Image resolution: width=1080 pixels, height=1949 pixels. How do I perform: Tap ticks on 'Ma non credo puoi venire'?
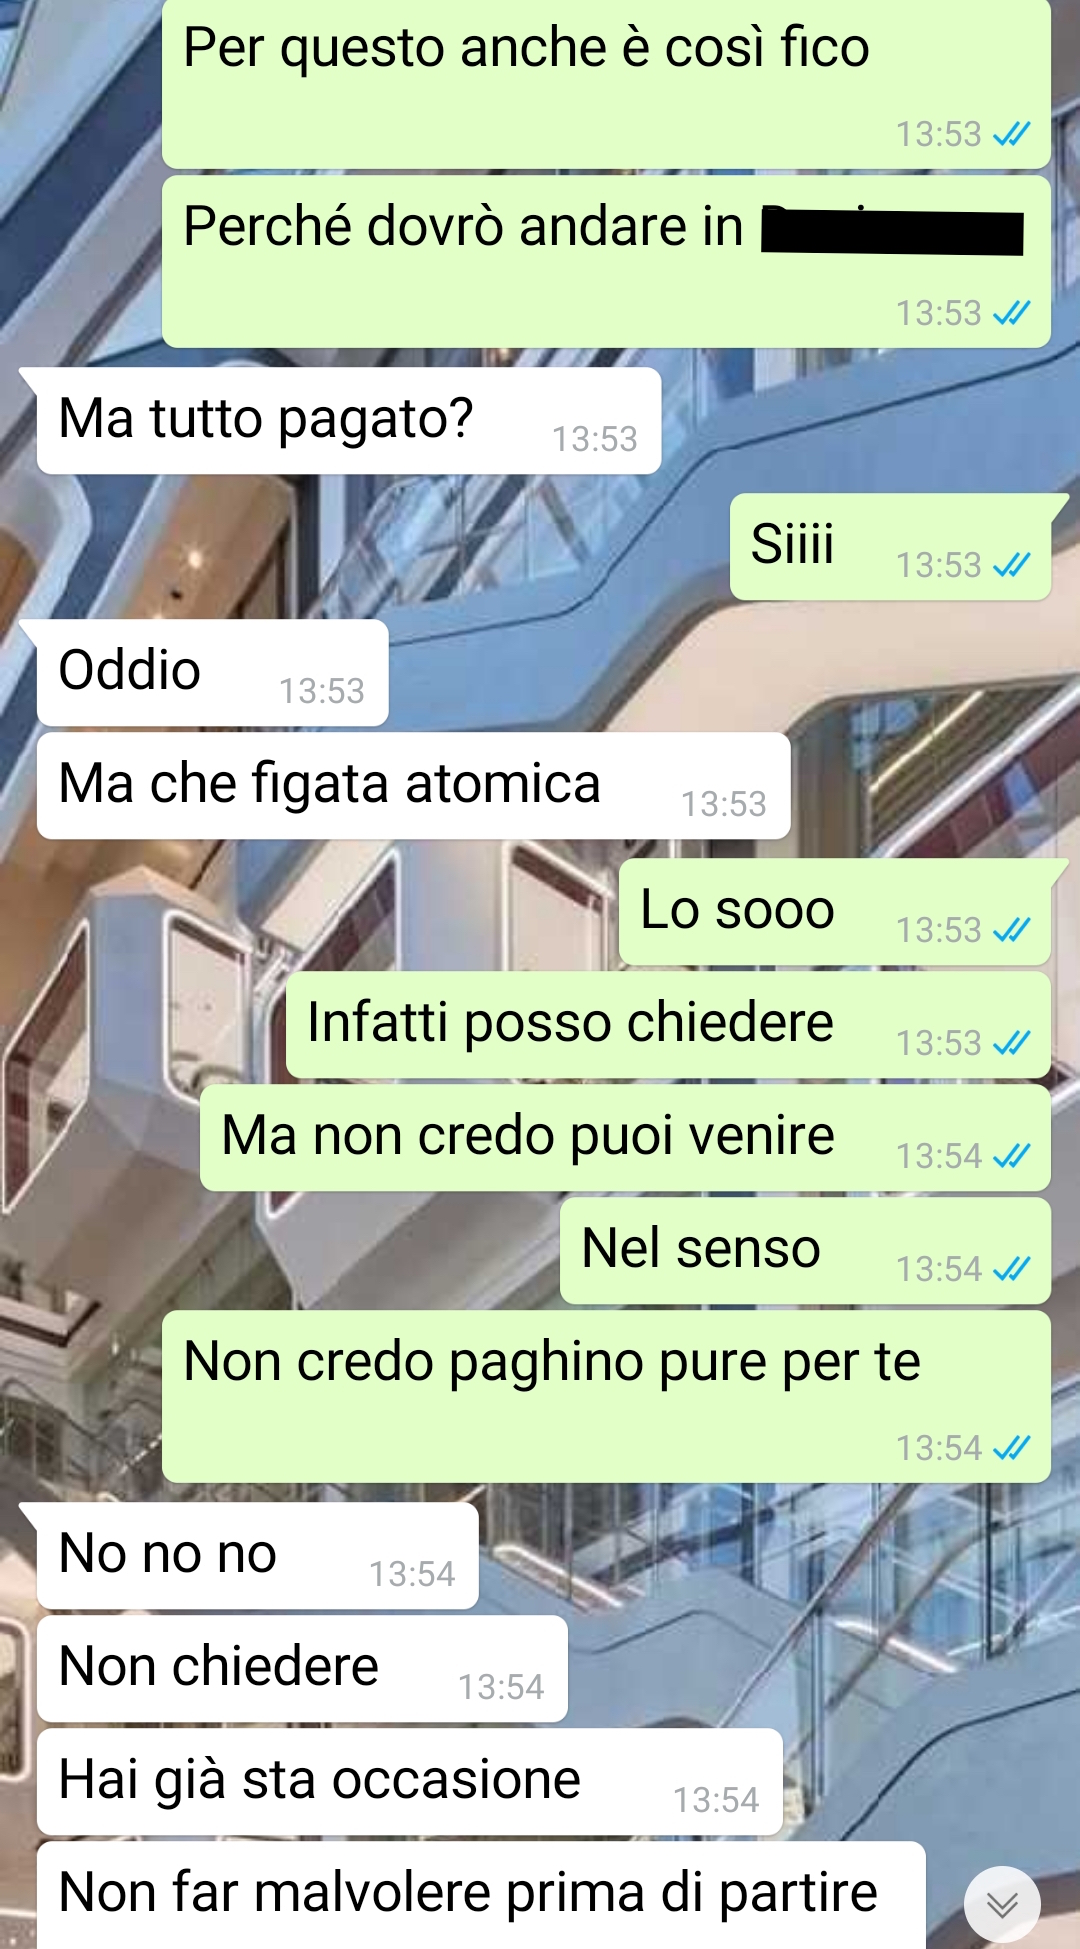click(1011, 1156)
